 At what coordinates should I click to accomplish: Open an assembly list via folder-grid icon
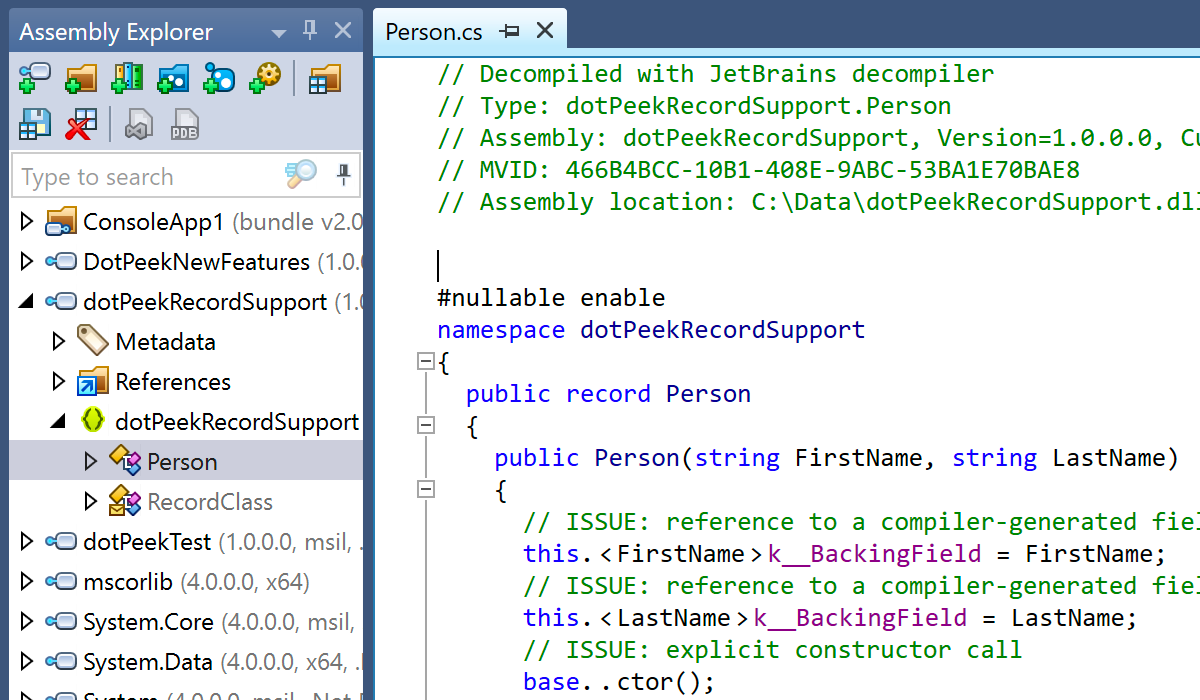(325, 77)
